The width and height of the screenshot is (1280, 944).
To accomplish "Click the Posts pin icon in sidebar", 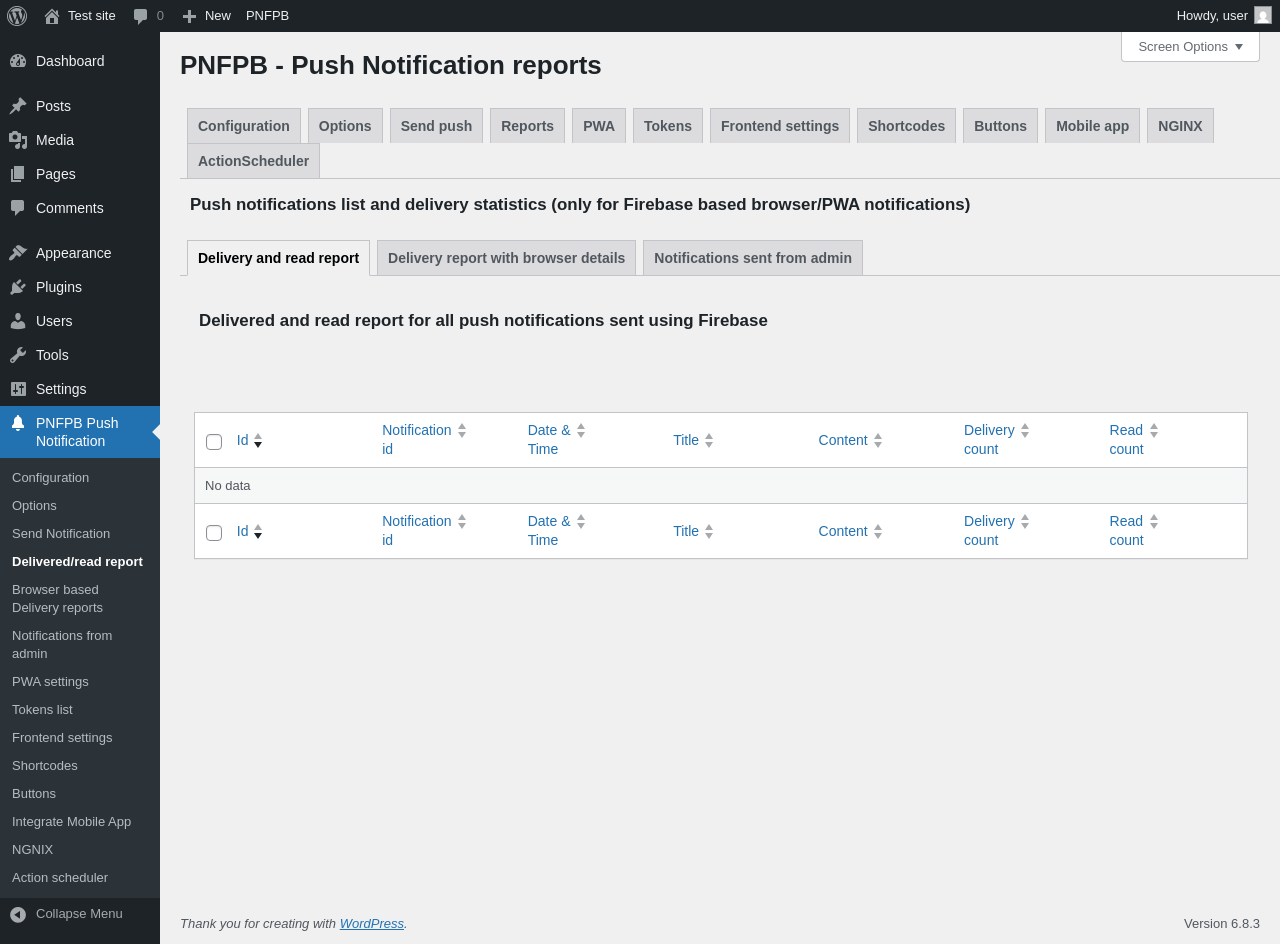I will (x=18, y=106).
